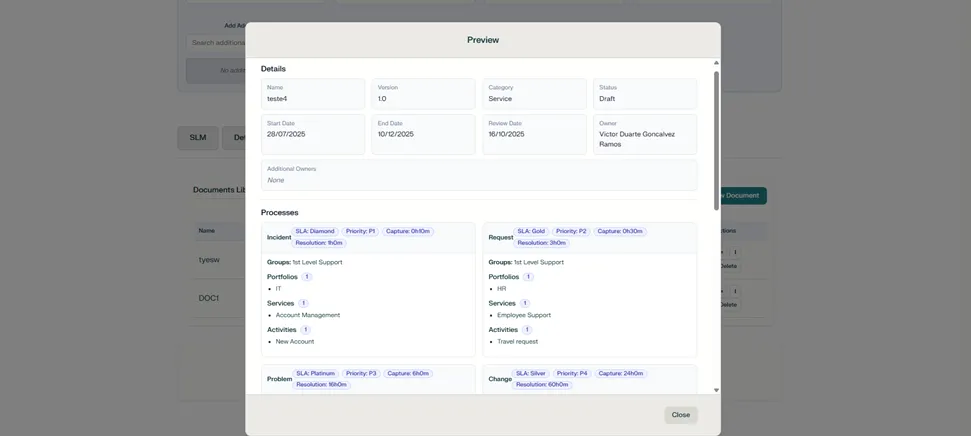Image resolution: width=971 pixels, height=436 pixels.
Task: Click the Capture: 6h0m badge
Action: coord(408,373)
